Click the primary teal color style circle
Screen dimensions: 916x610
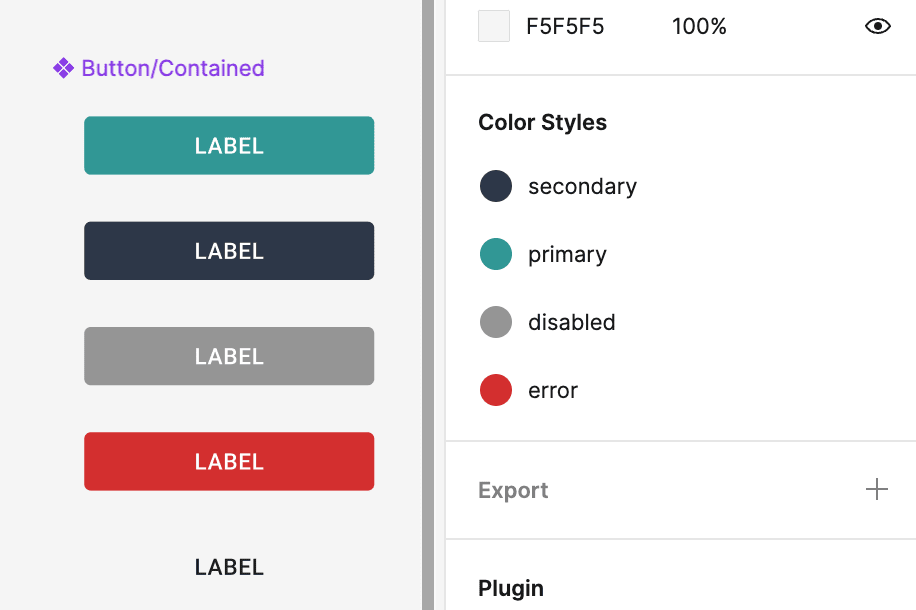pyautogui.click(x=496, y=254)
